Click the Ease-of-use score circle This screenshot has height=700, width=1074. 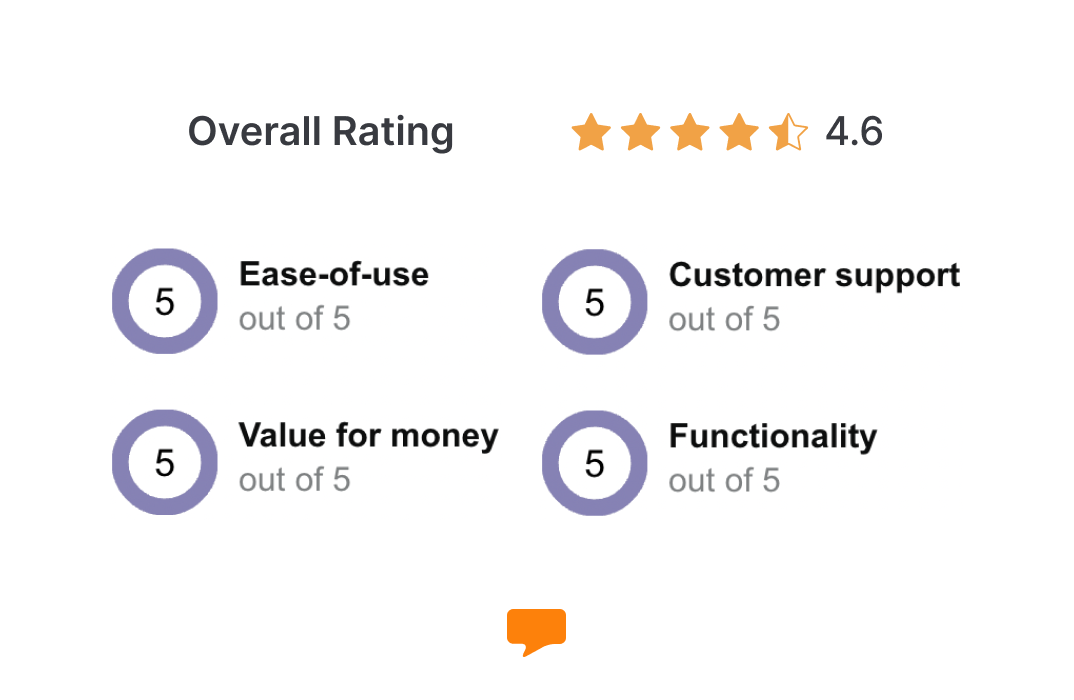point(164,301)
